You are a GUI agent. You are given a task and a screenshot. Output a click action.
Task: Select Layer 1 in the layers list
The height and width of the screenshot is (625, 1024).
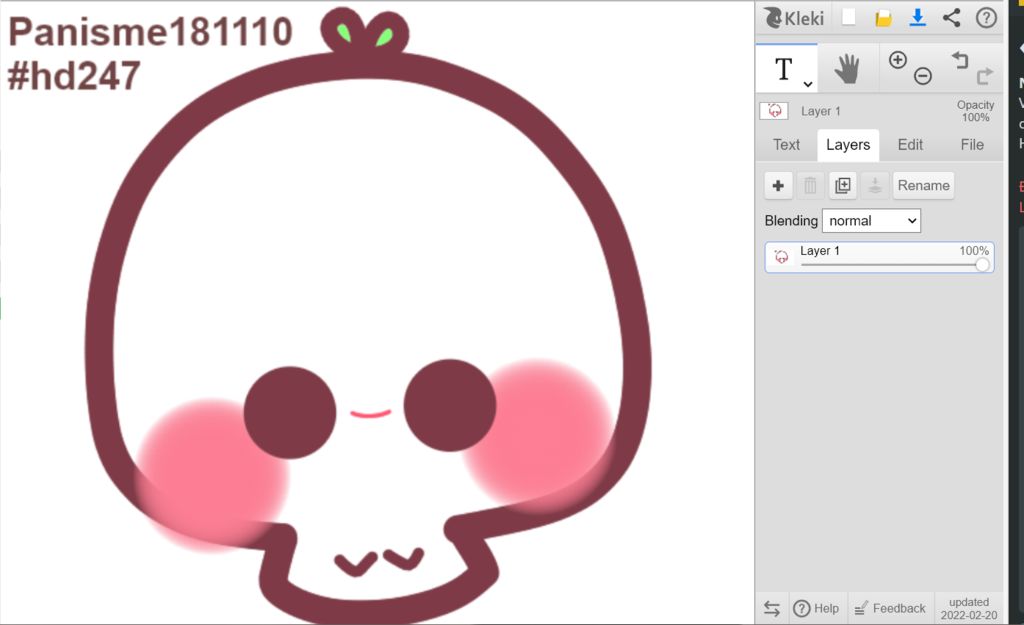879,257
